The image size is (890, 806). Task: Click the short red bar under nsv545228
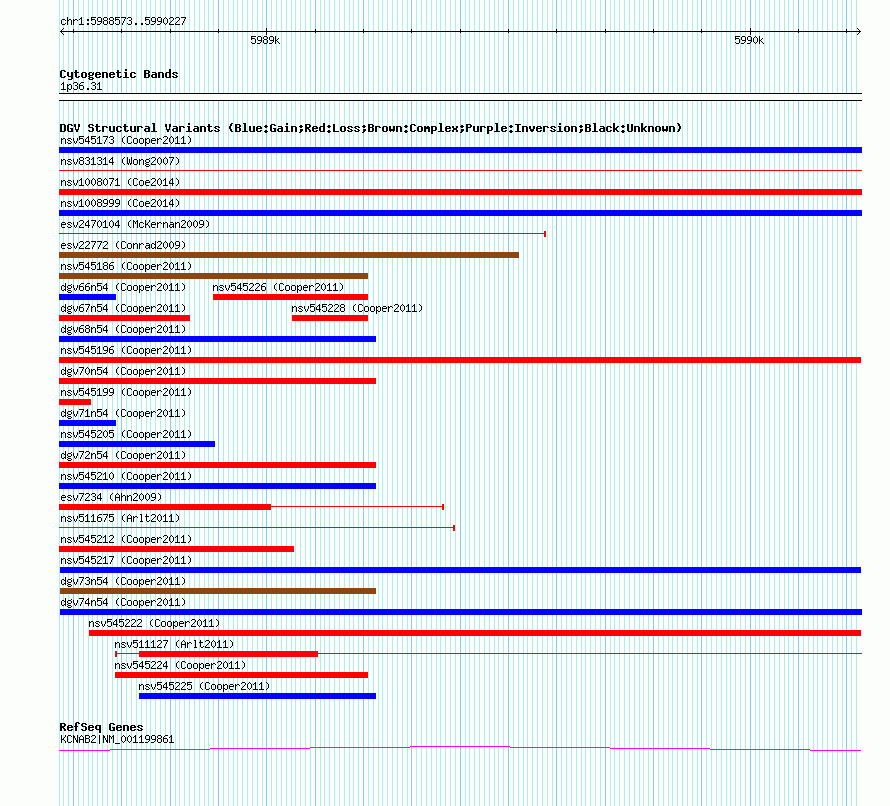pyautogui.click(x=330, y=318)
